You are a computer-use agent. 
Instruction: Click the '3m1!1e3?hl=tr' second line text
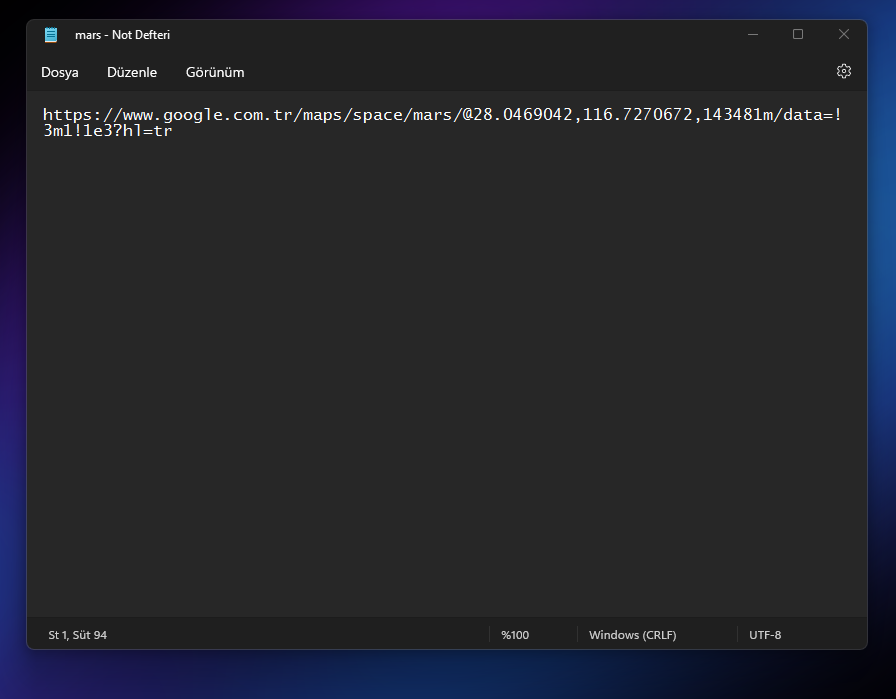[108, 131]
